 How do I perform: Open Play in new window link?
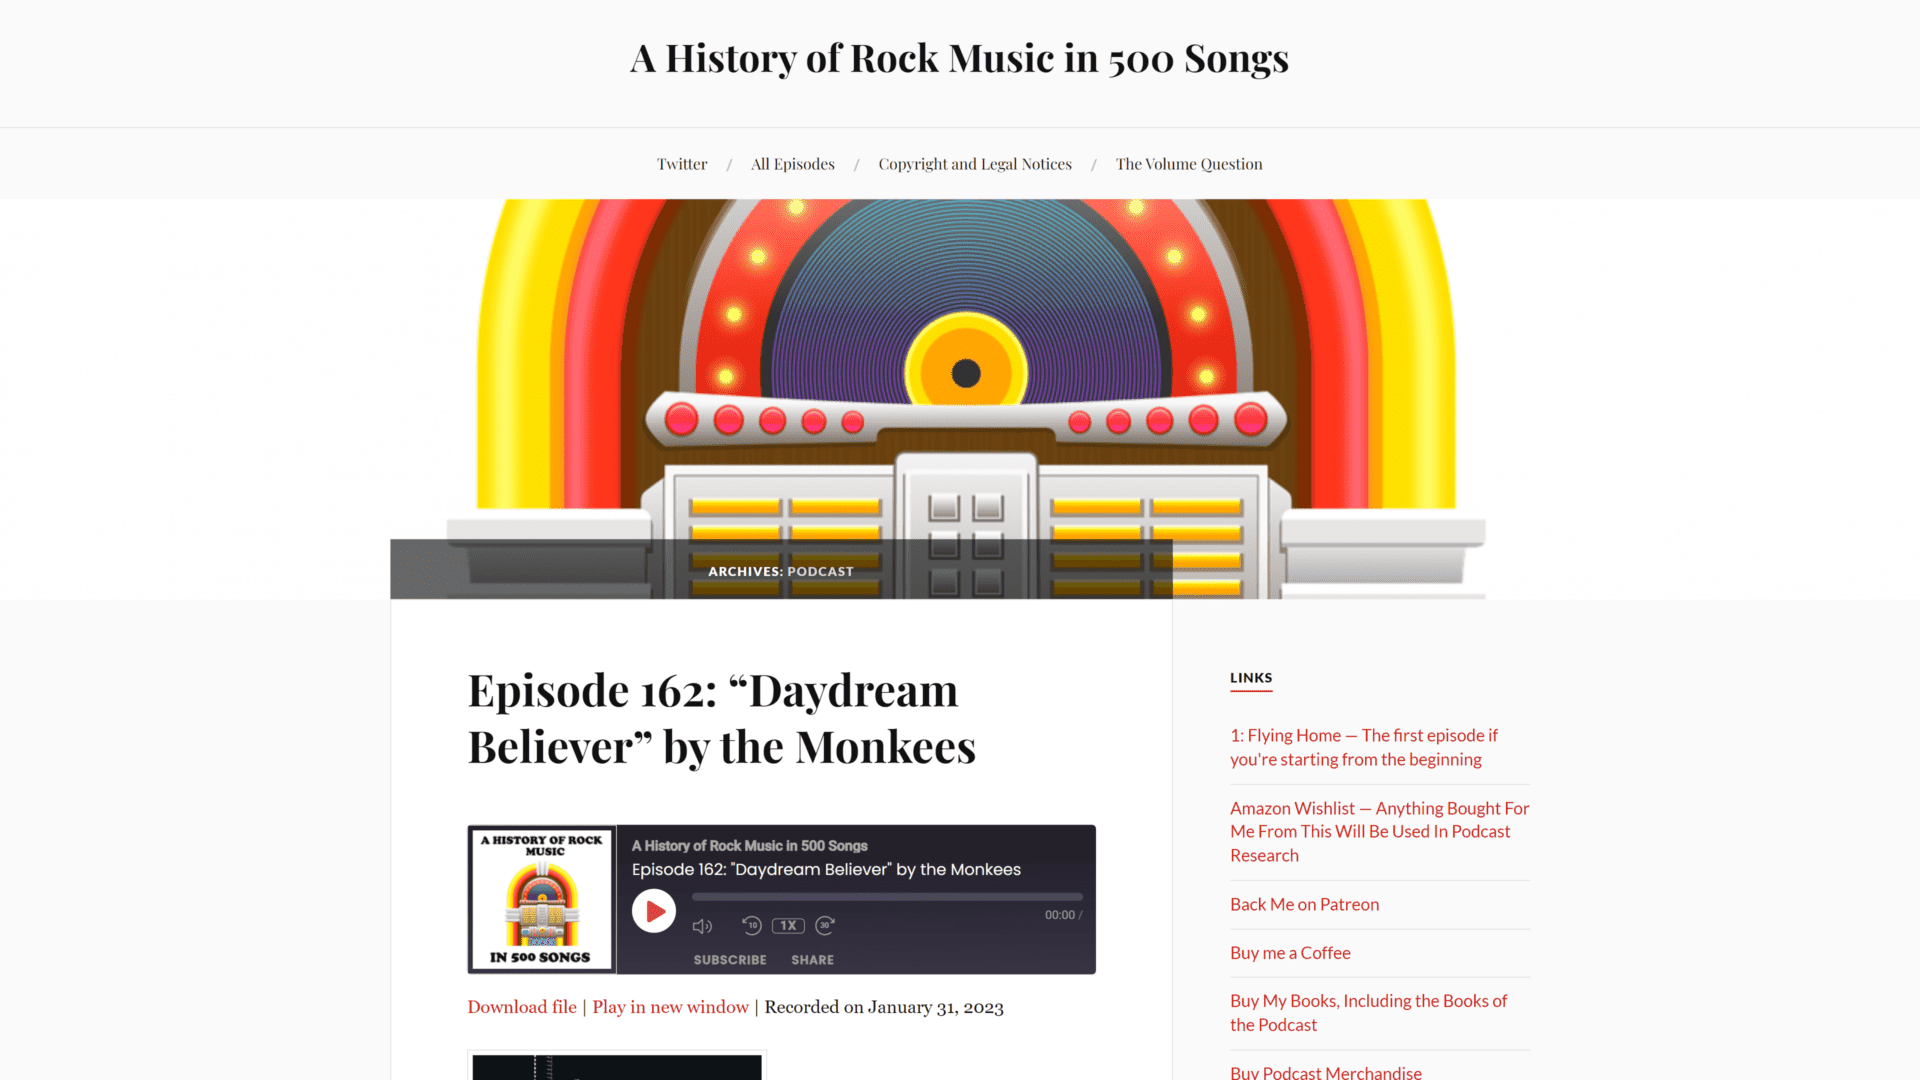(670, 1006)
